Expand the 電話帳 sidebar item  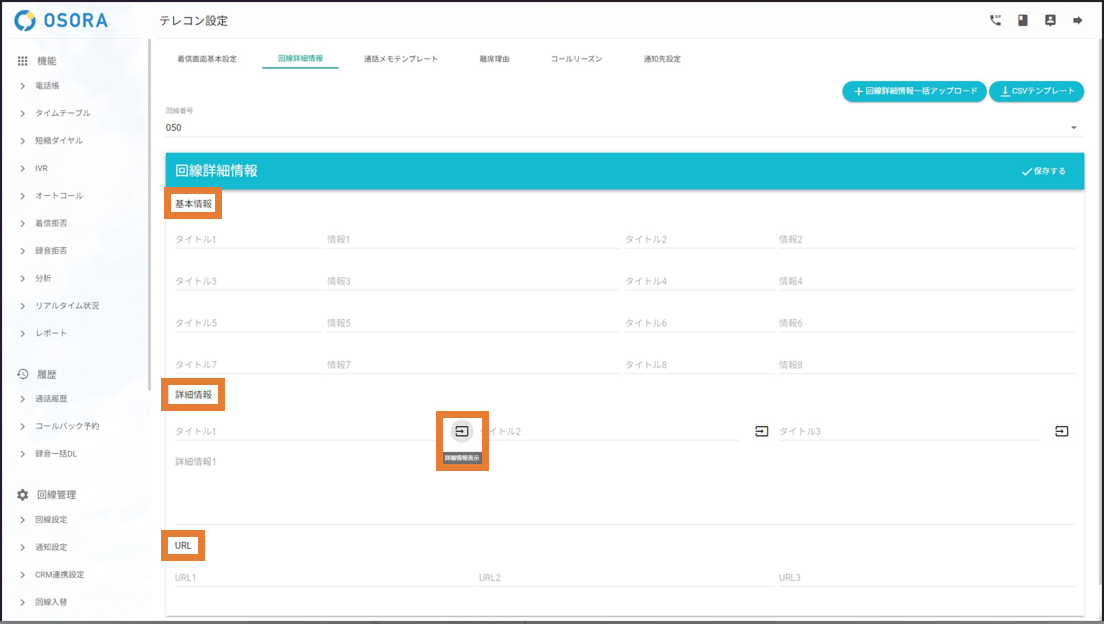[48, 86]
